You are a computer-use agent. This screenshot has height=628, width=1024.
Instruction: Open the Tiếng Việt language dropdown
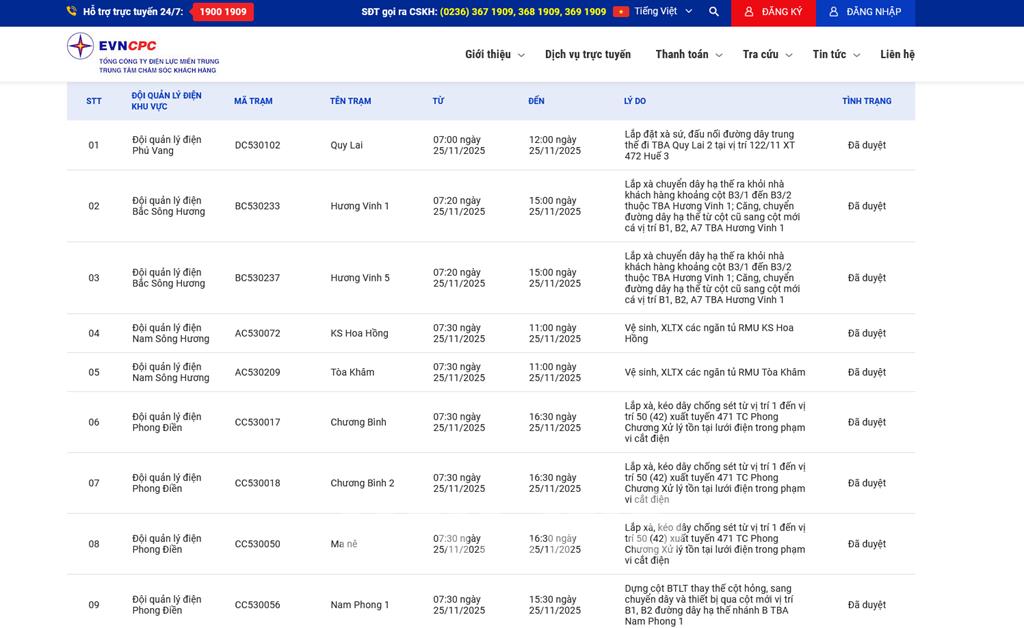point(663,12)
